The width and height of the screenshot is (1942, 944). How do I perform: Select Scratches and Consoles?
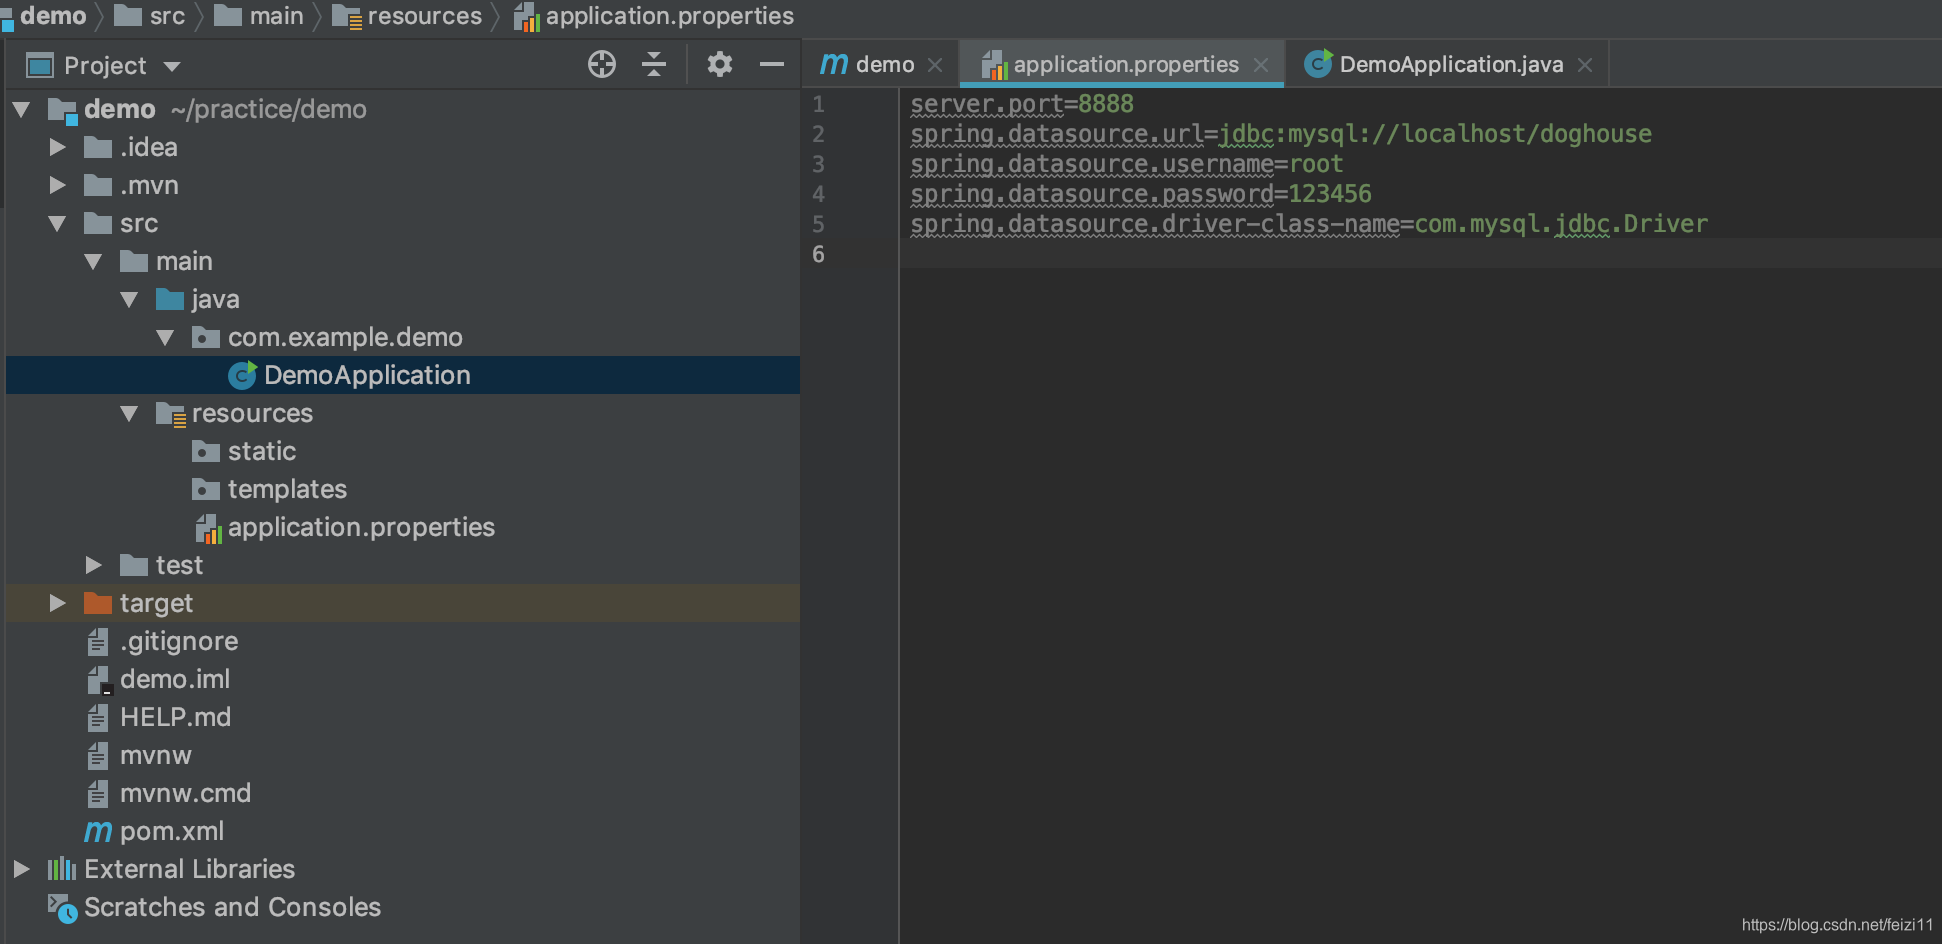click(232, 907)
